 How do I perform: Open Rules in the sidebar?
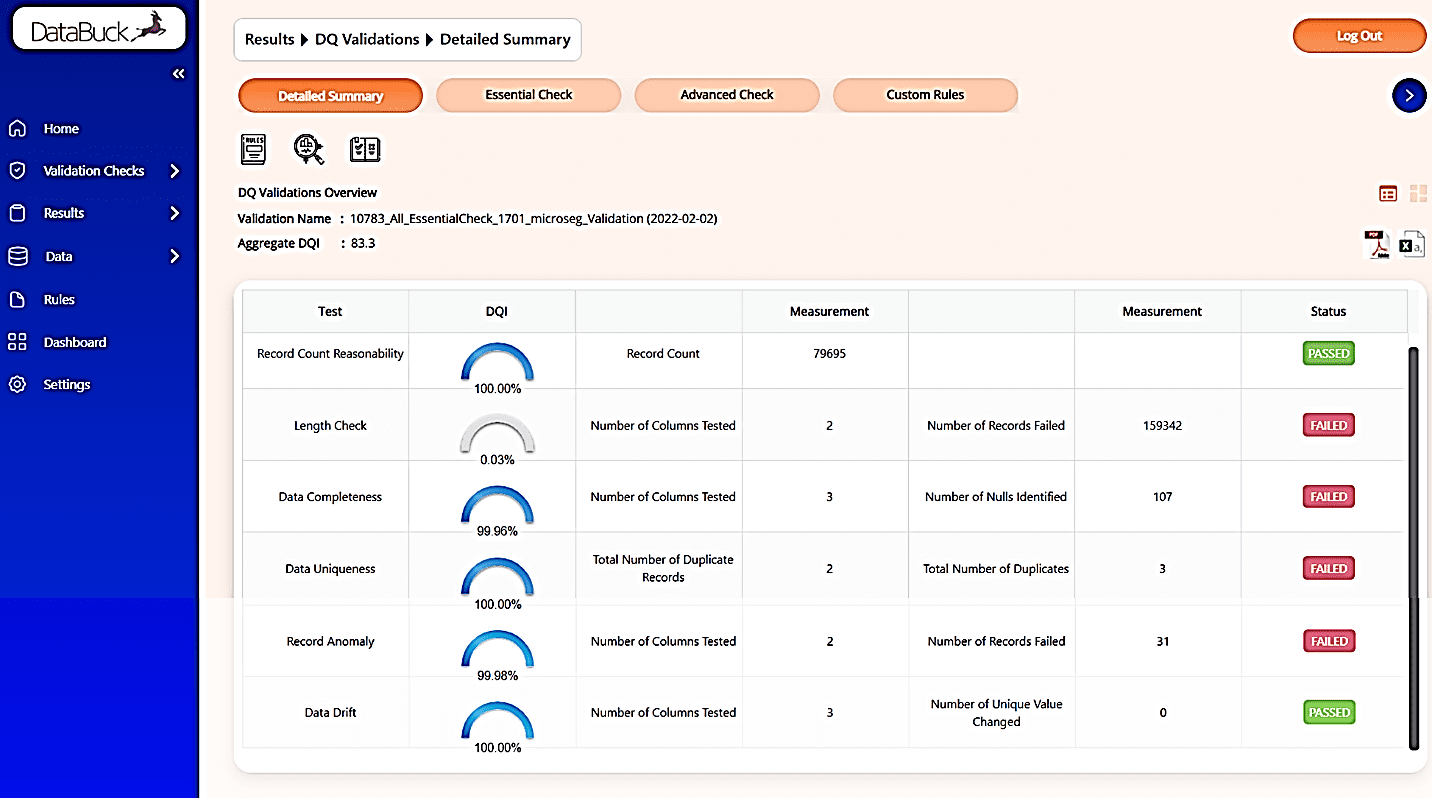click(59, 299)
